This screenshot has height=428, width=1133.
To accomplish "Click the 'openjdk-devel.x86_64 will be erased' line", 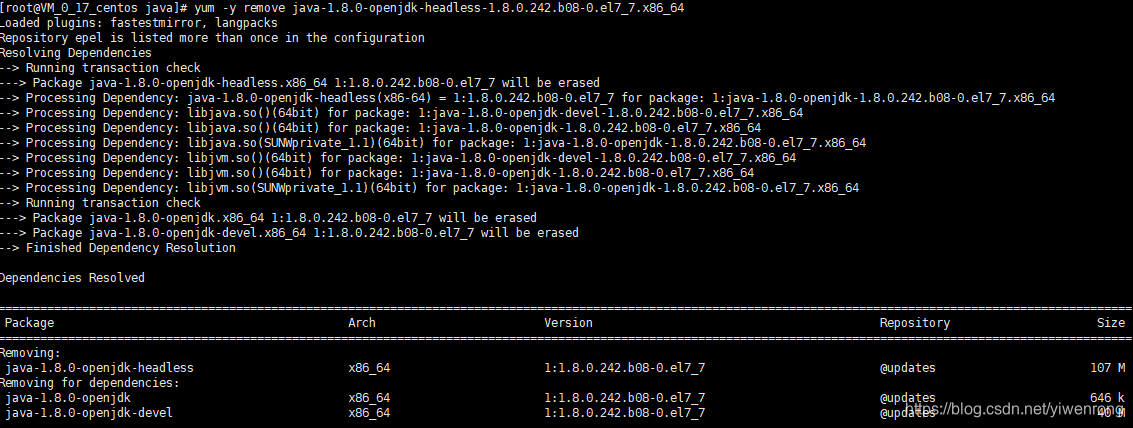I will point(290,233).
